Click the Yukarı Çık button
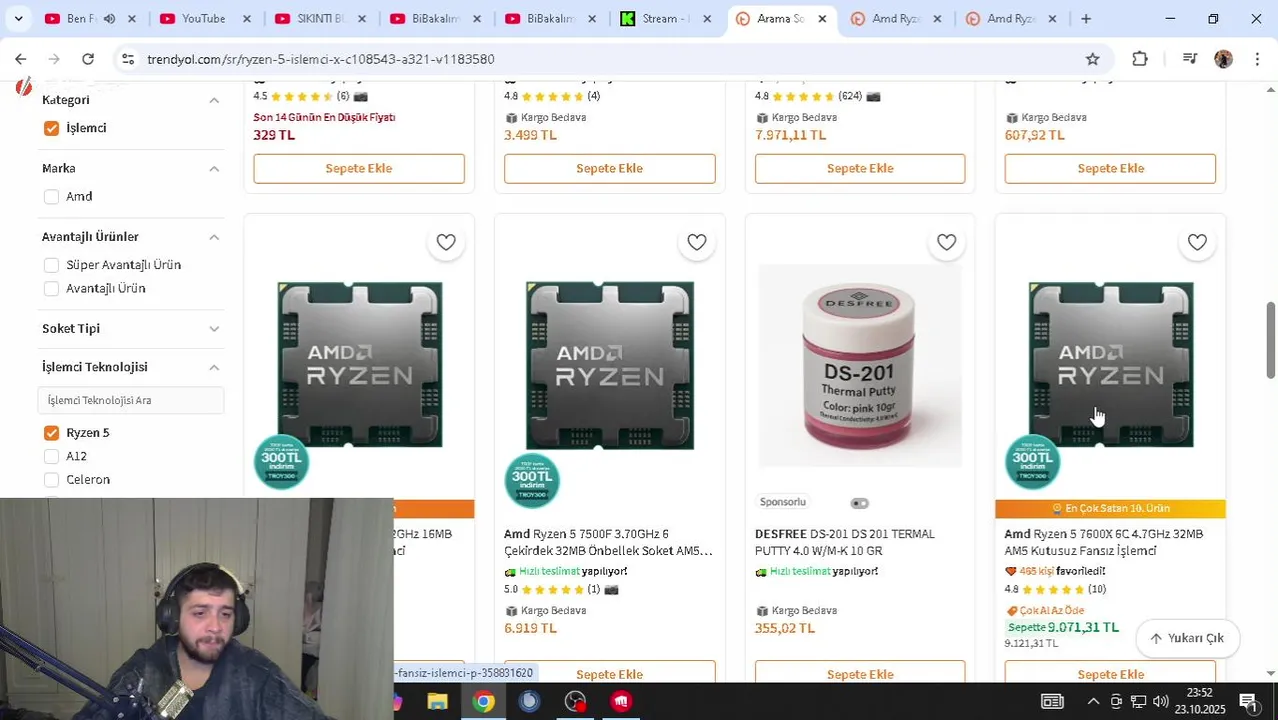Screen dimensions: 1278x720 pos(1187,638)
